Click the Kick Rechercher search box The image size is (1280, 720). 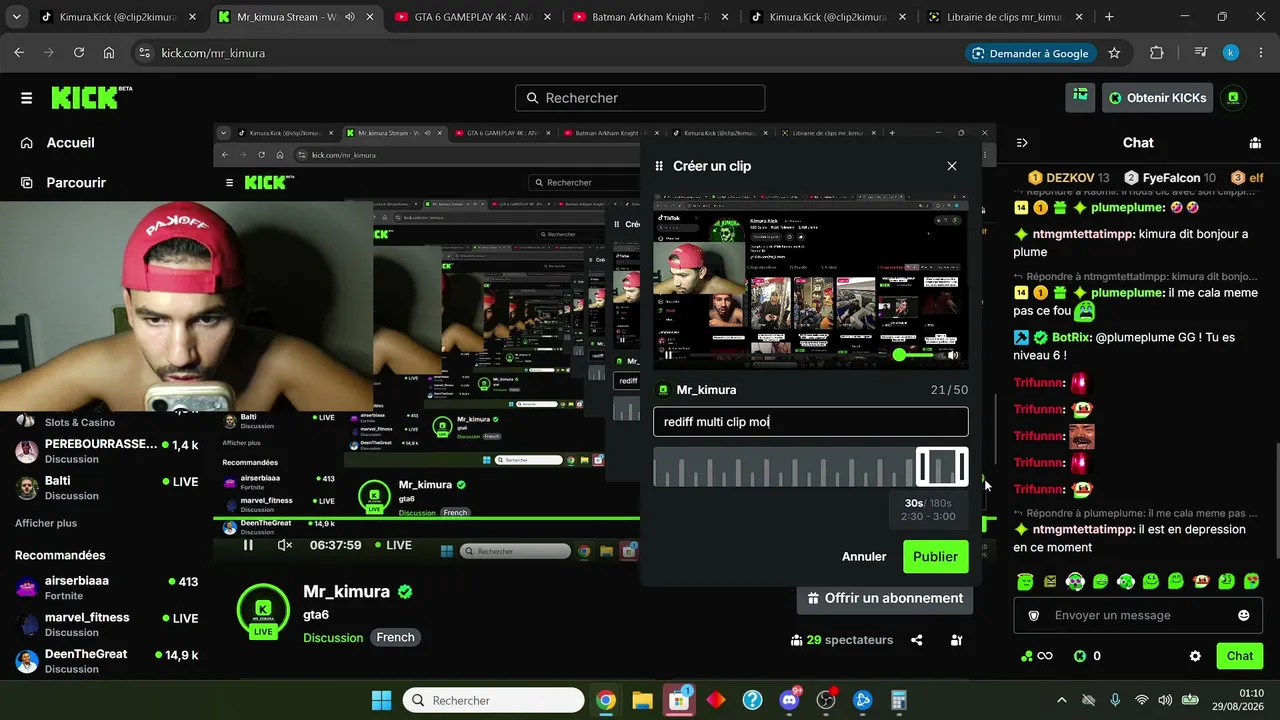[x=640, y=98]
